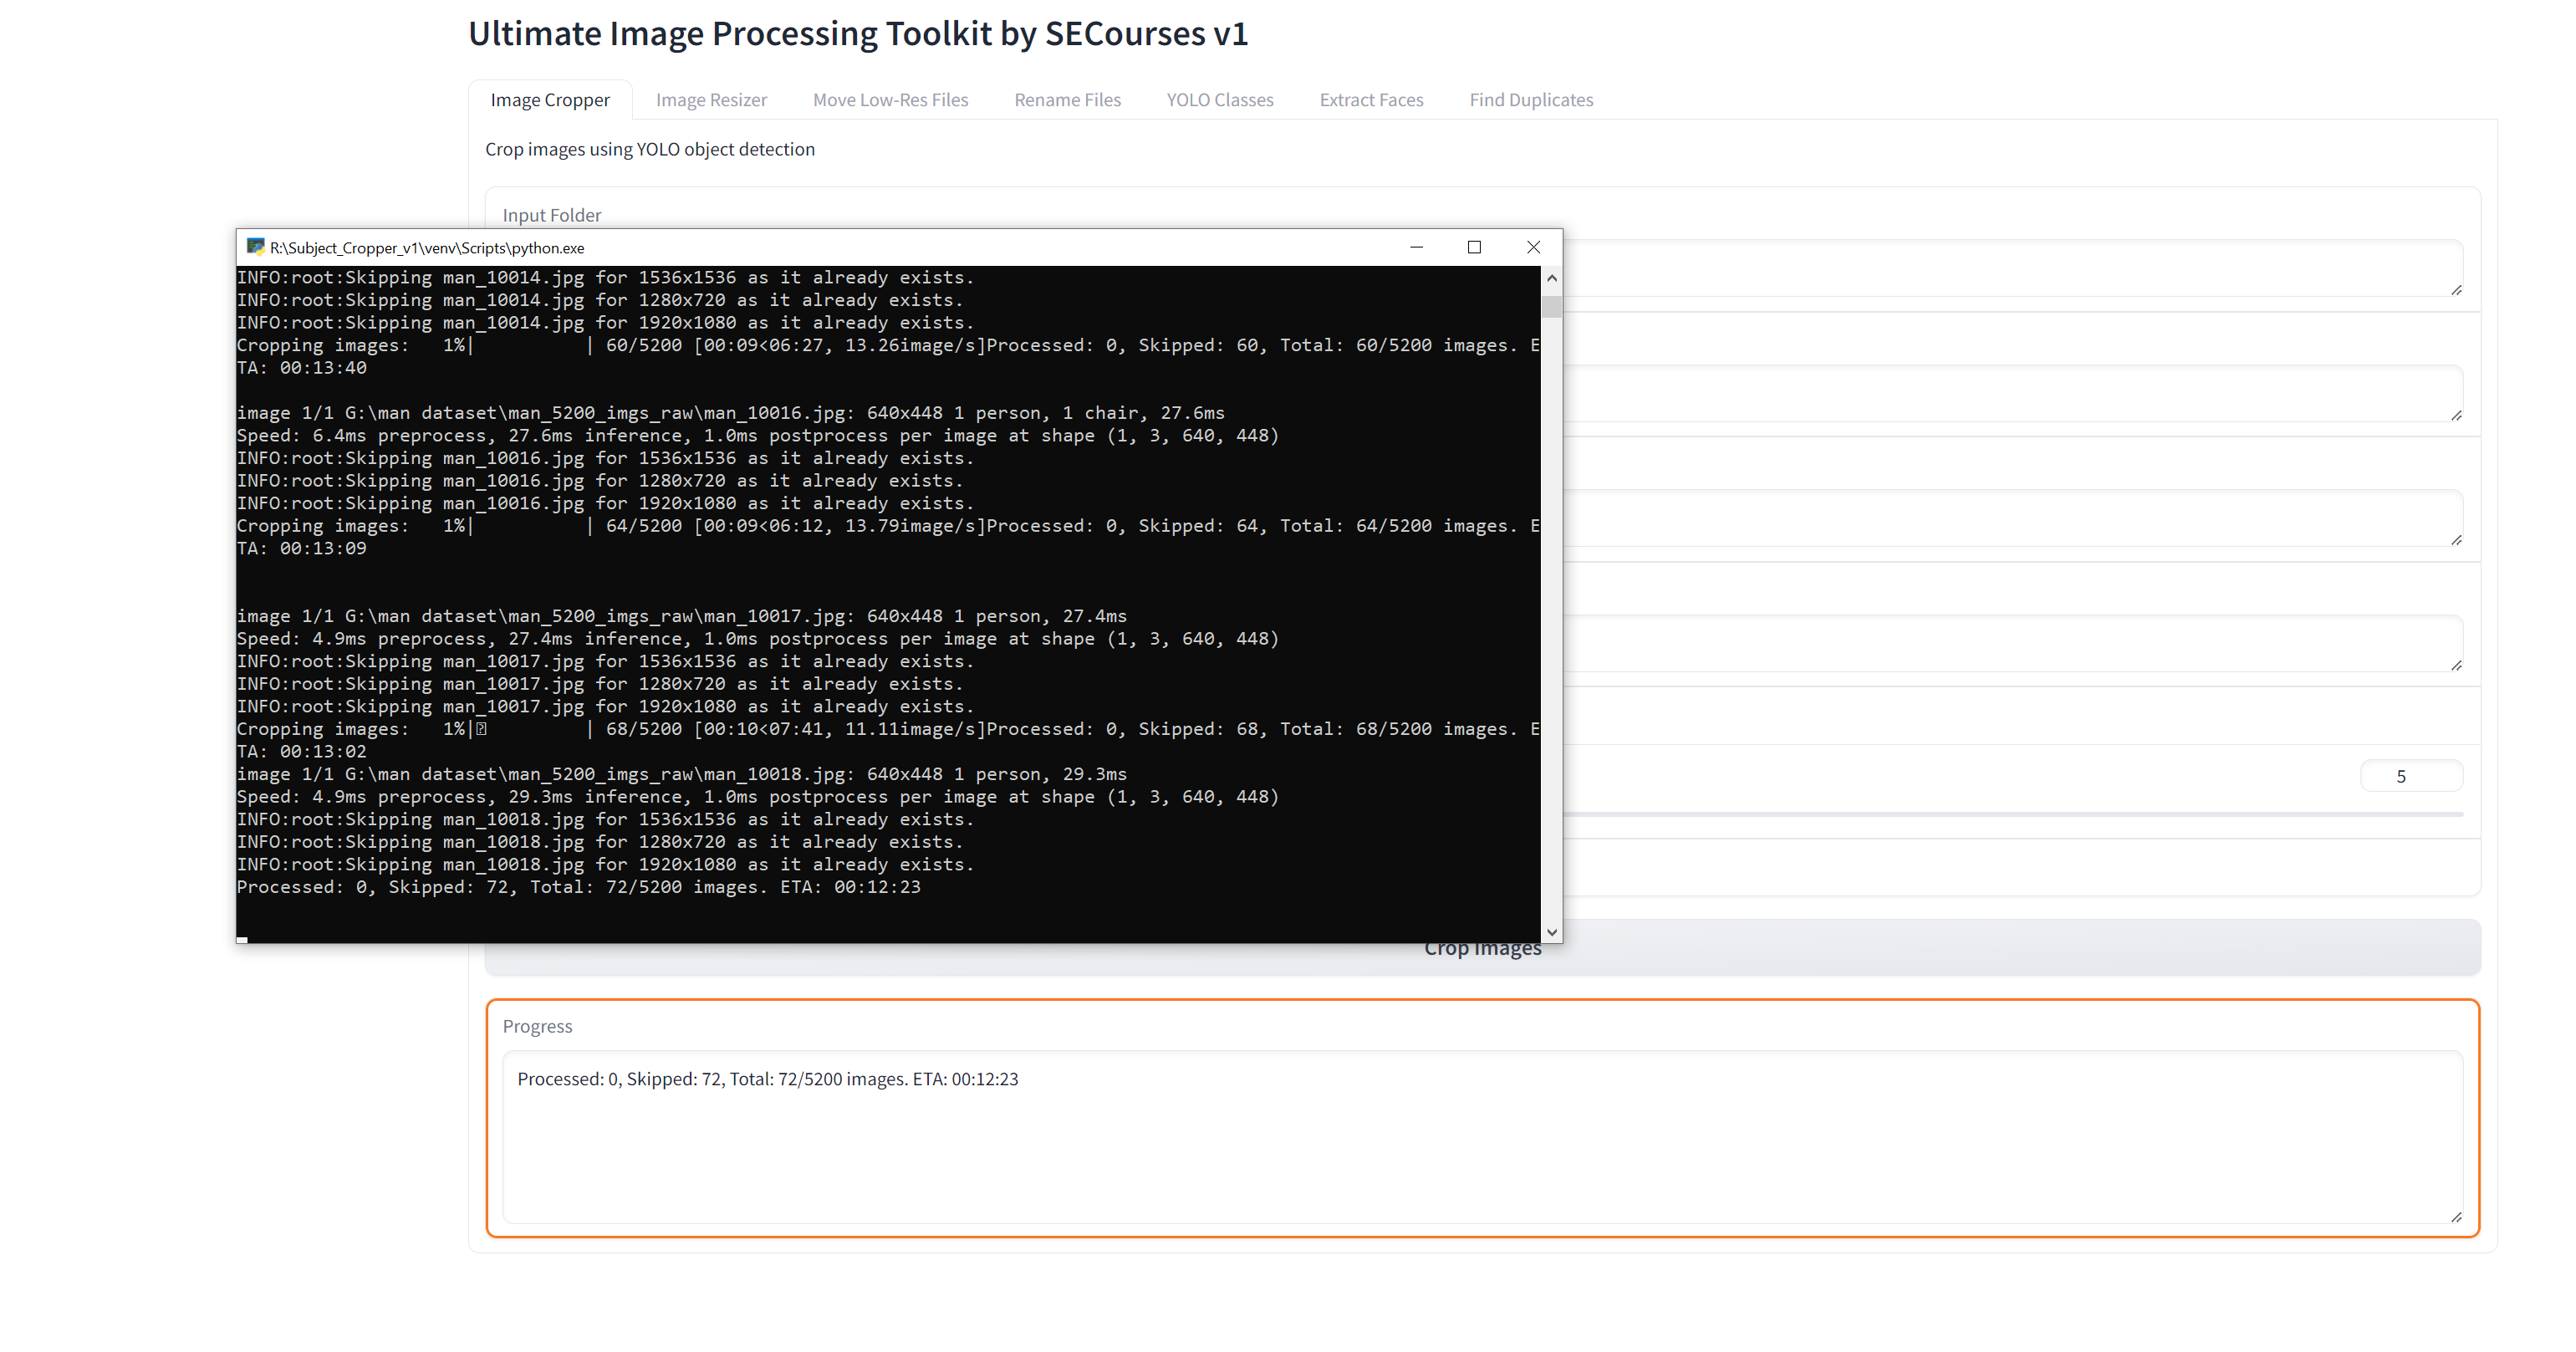Image resolution: width=2576 pixels, height=1352 pixels.
Task: Click the console vertical scrollbar thumb
Action: pos(1551,305)
